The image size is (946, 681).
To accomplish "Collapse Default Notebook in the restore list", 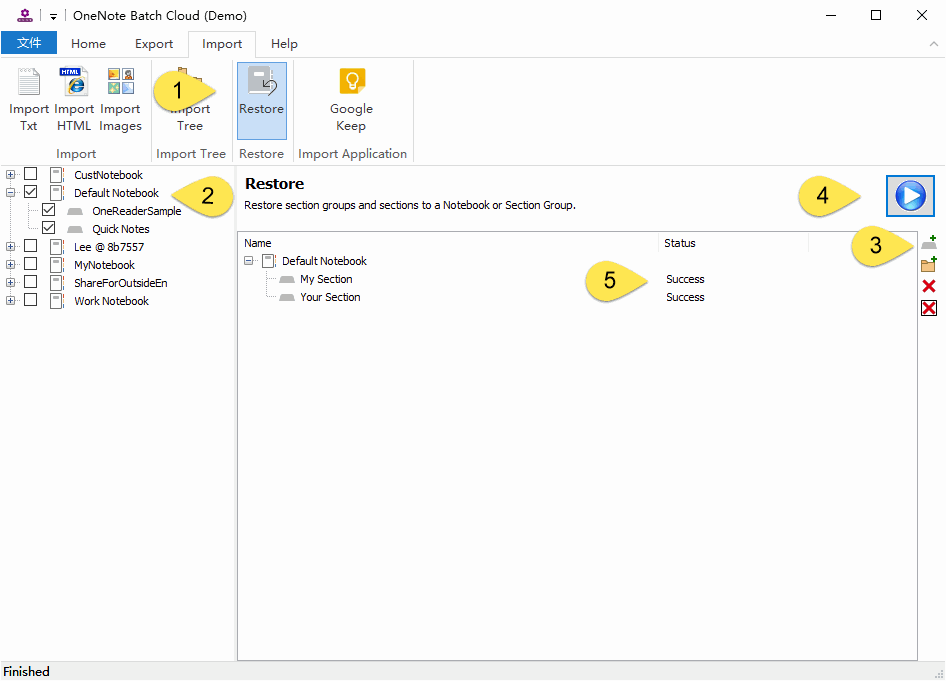I will click(x=249, y=261).
